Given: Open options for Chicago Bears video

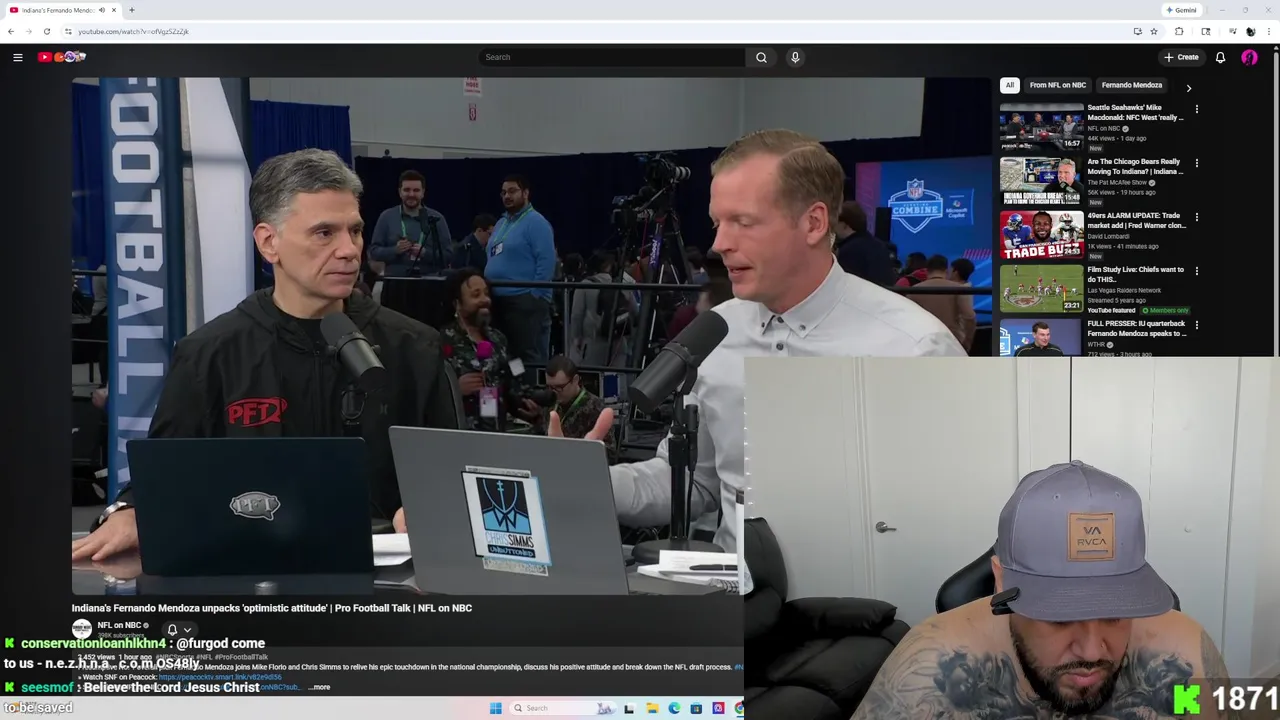Looking at the screenshot, I should tap(1196, 163).
